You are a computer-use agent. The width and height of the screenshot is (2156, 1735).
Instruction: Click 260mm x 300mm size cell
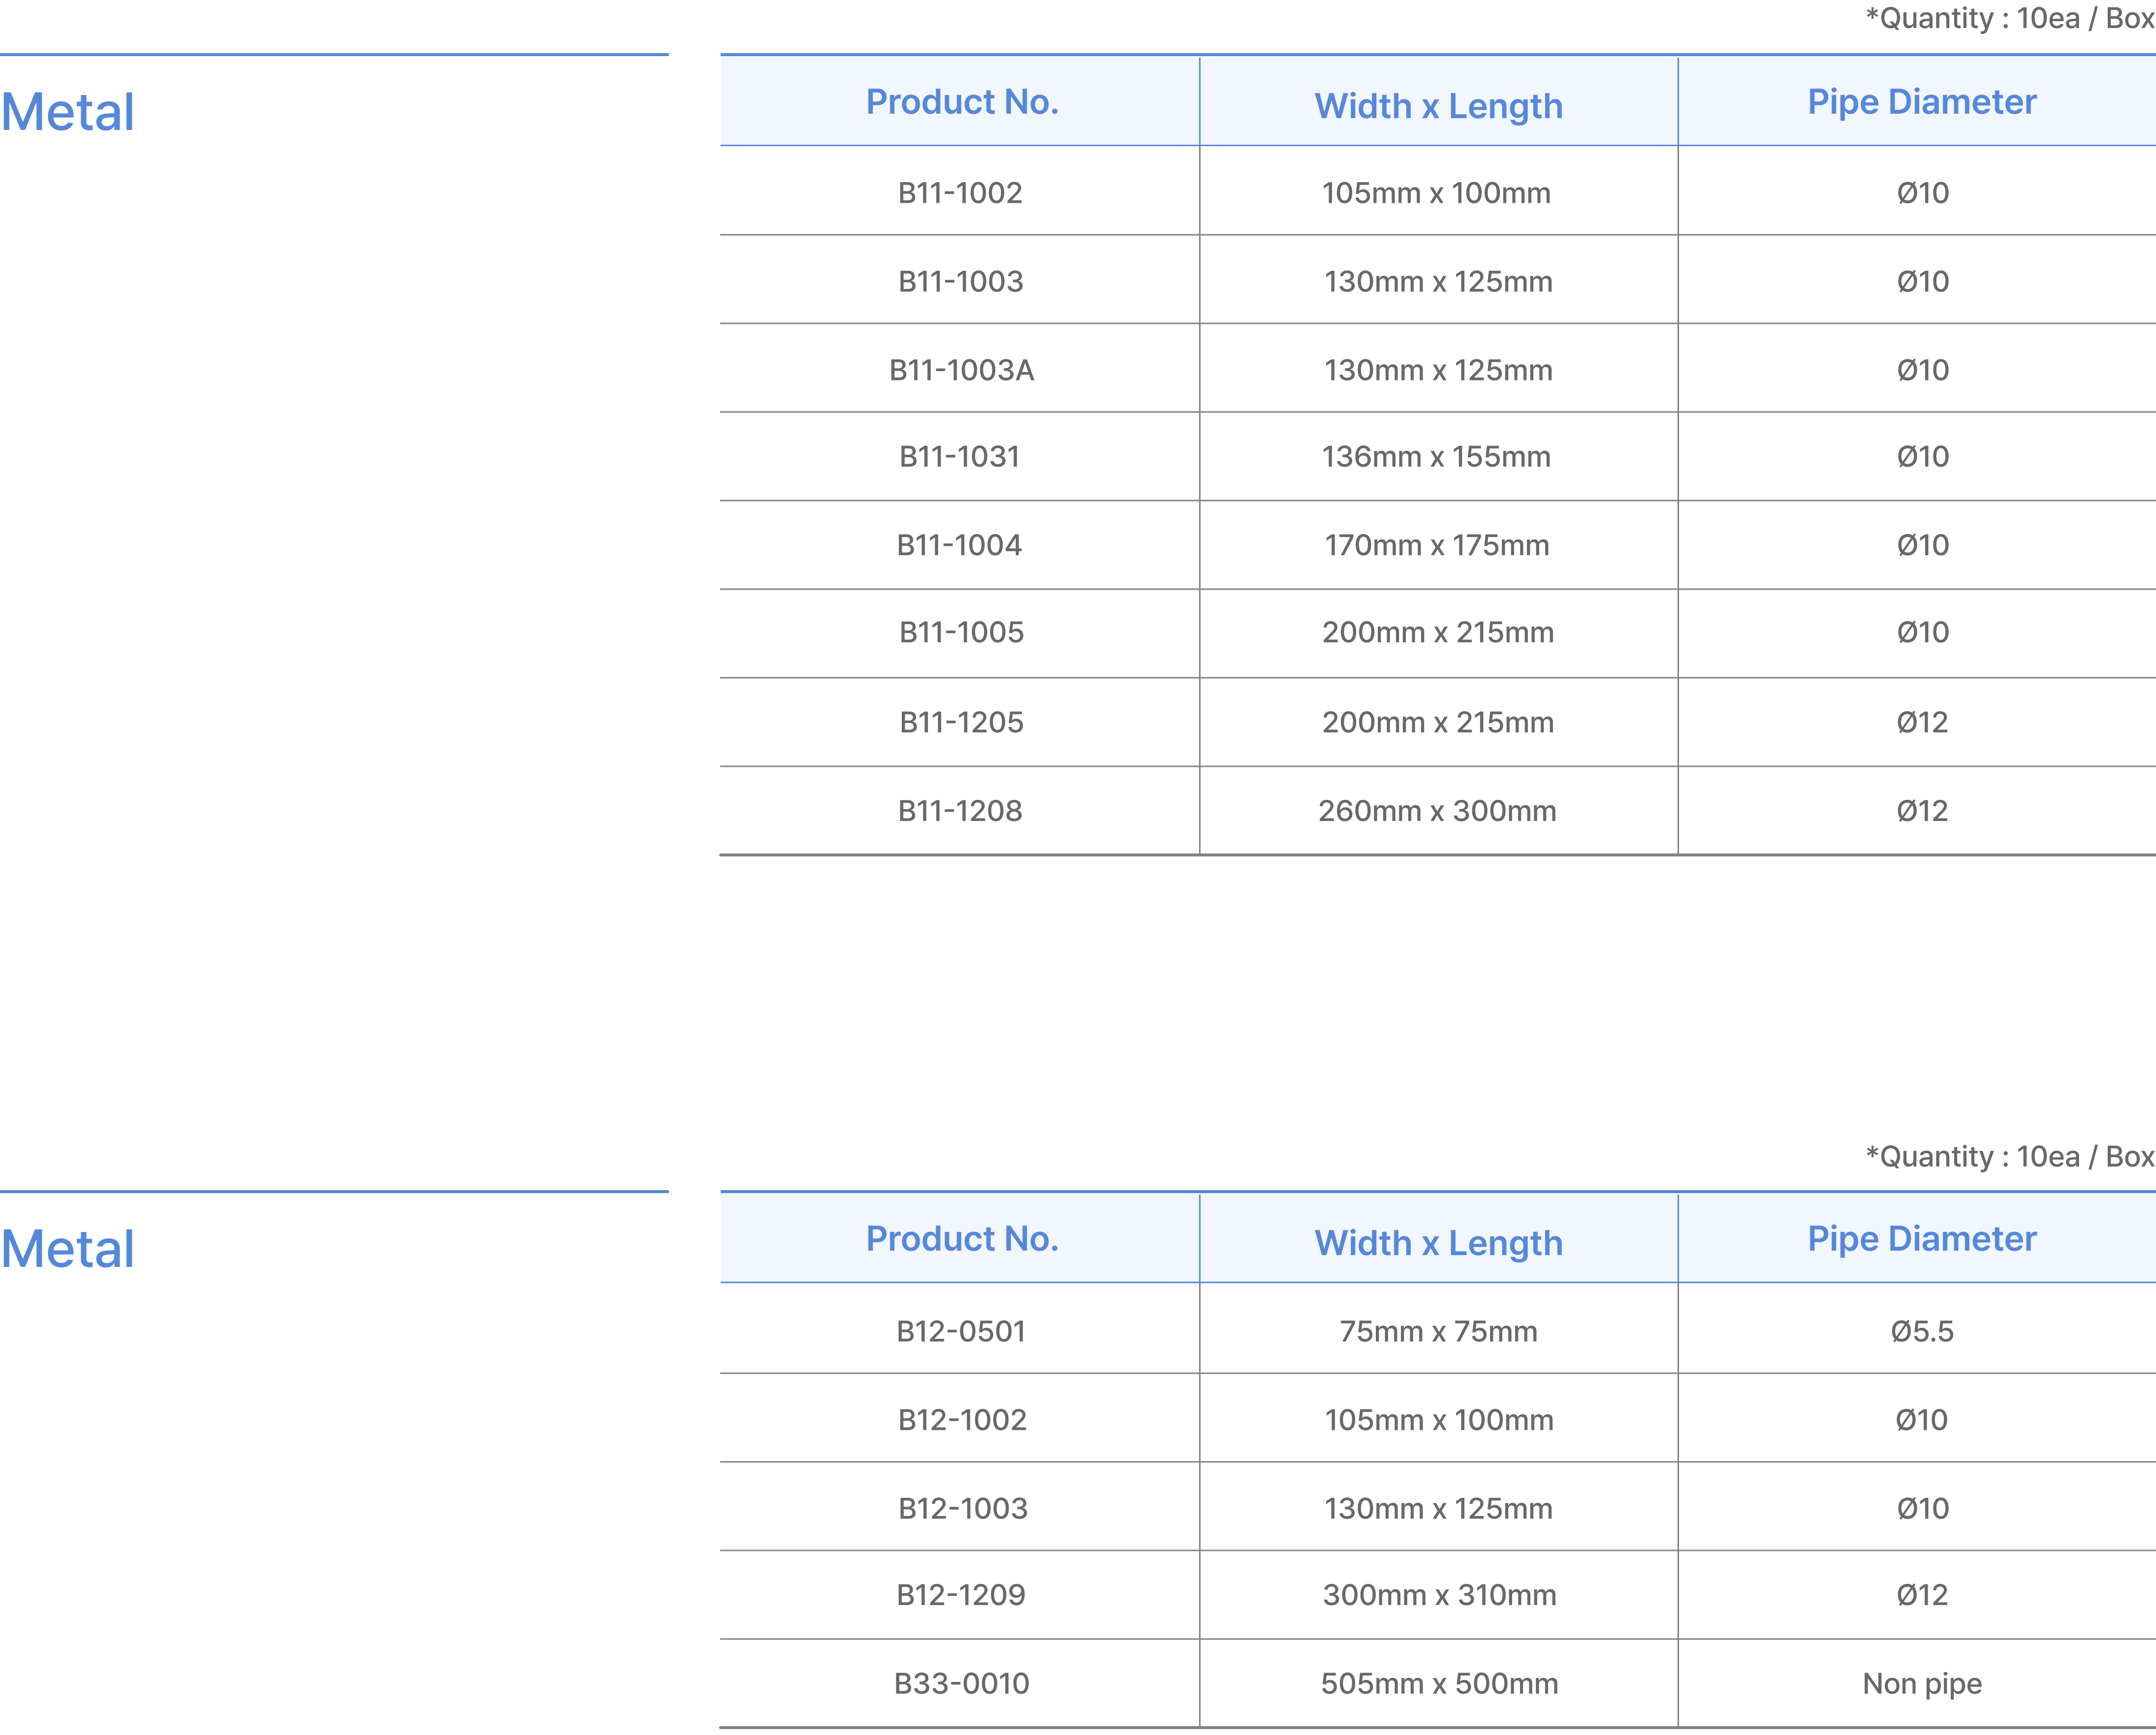tap(1437, 811)
